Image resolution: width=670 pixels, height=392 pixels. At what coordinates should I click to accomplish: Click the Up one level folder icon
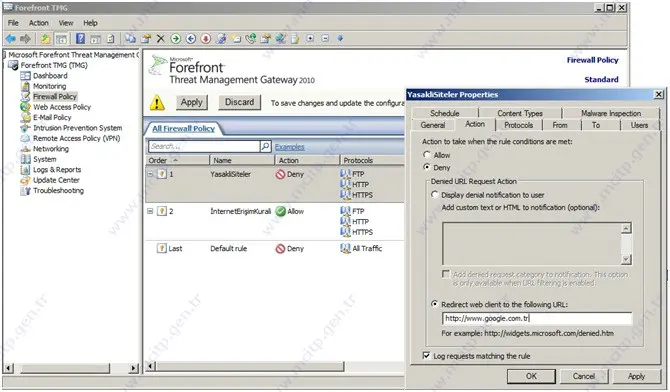(x=45, y=39)
